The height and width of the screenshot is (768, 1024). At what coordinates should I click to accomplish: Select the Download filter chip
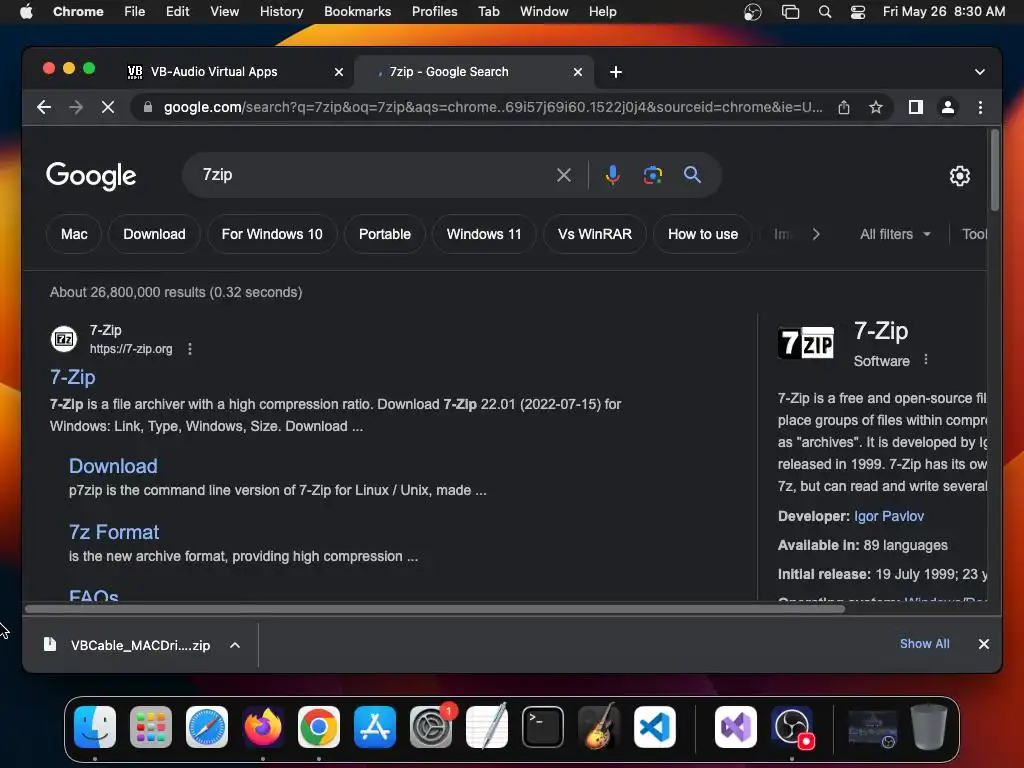154,234
